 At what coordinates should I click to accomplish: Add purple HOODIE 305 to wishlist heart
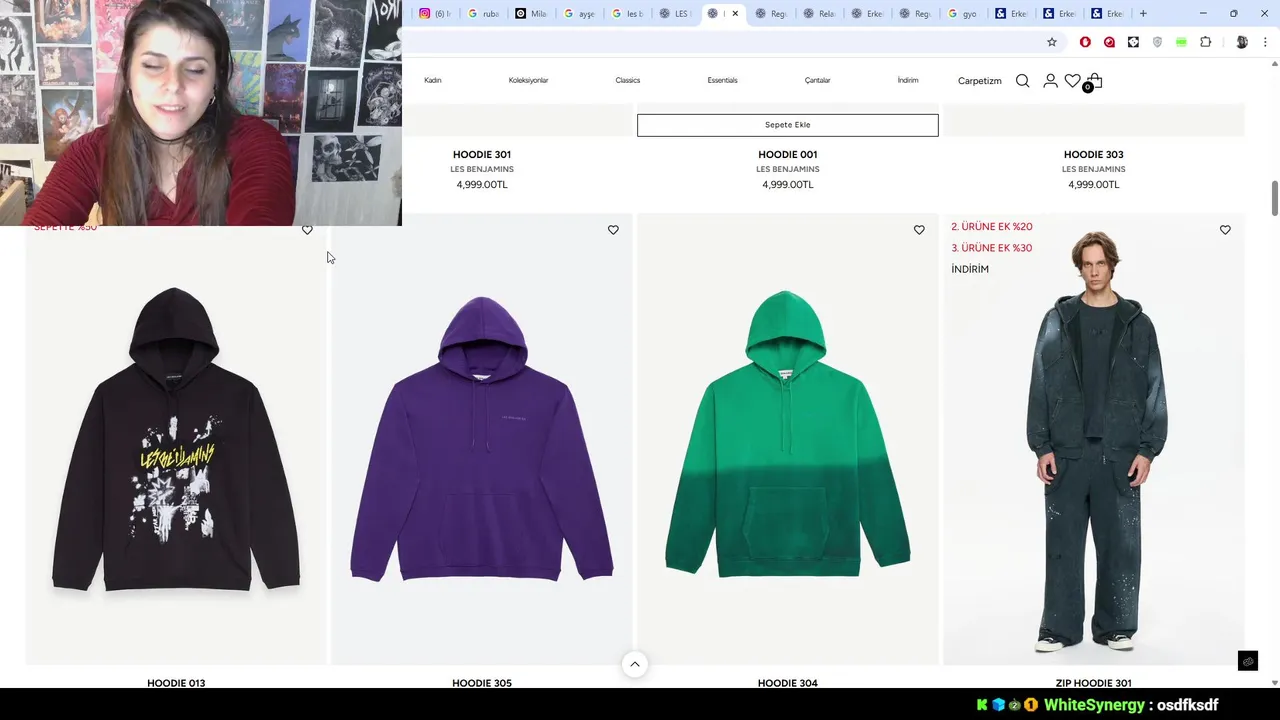pos(613,230)
